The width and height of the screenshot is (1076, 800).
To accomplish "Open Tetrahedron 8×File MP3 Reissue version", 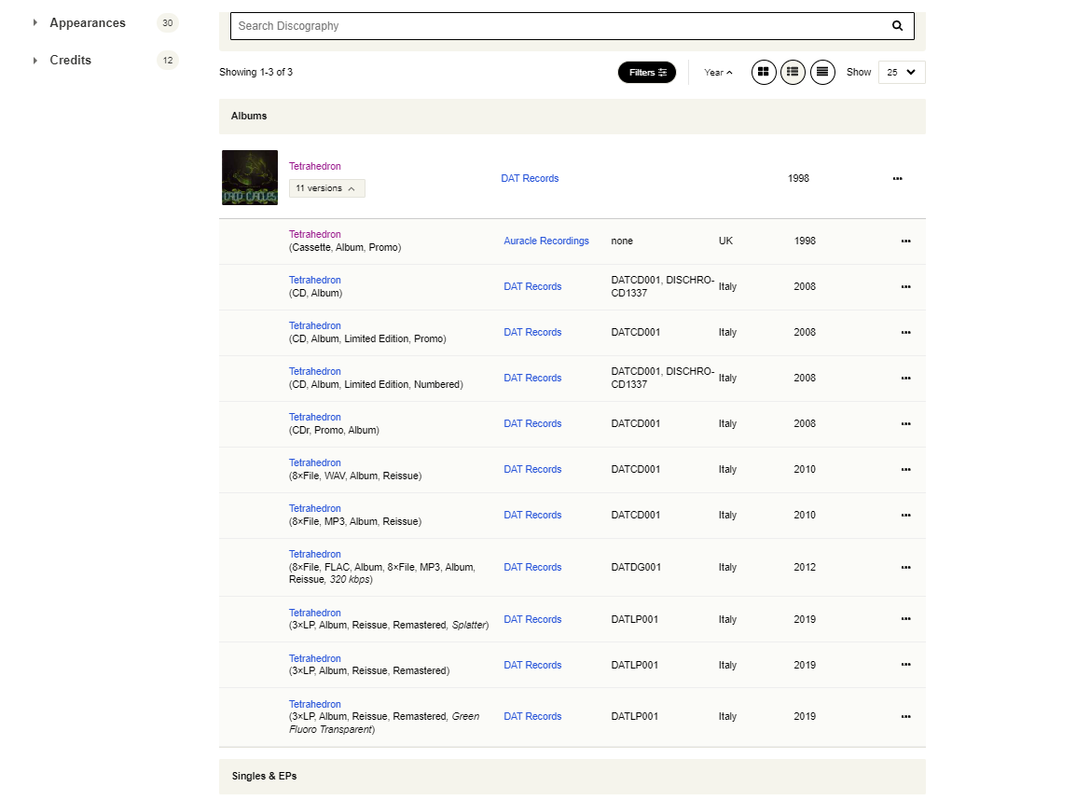I will (315, 508).
